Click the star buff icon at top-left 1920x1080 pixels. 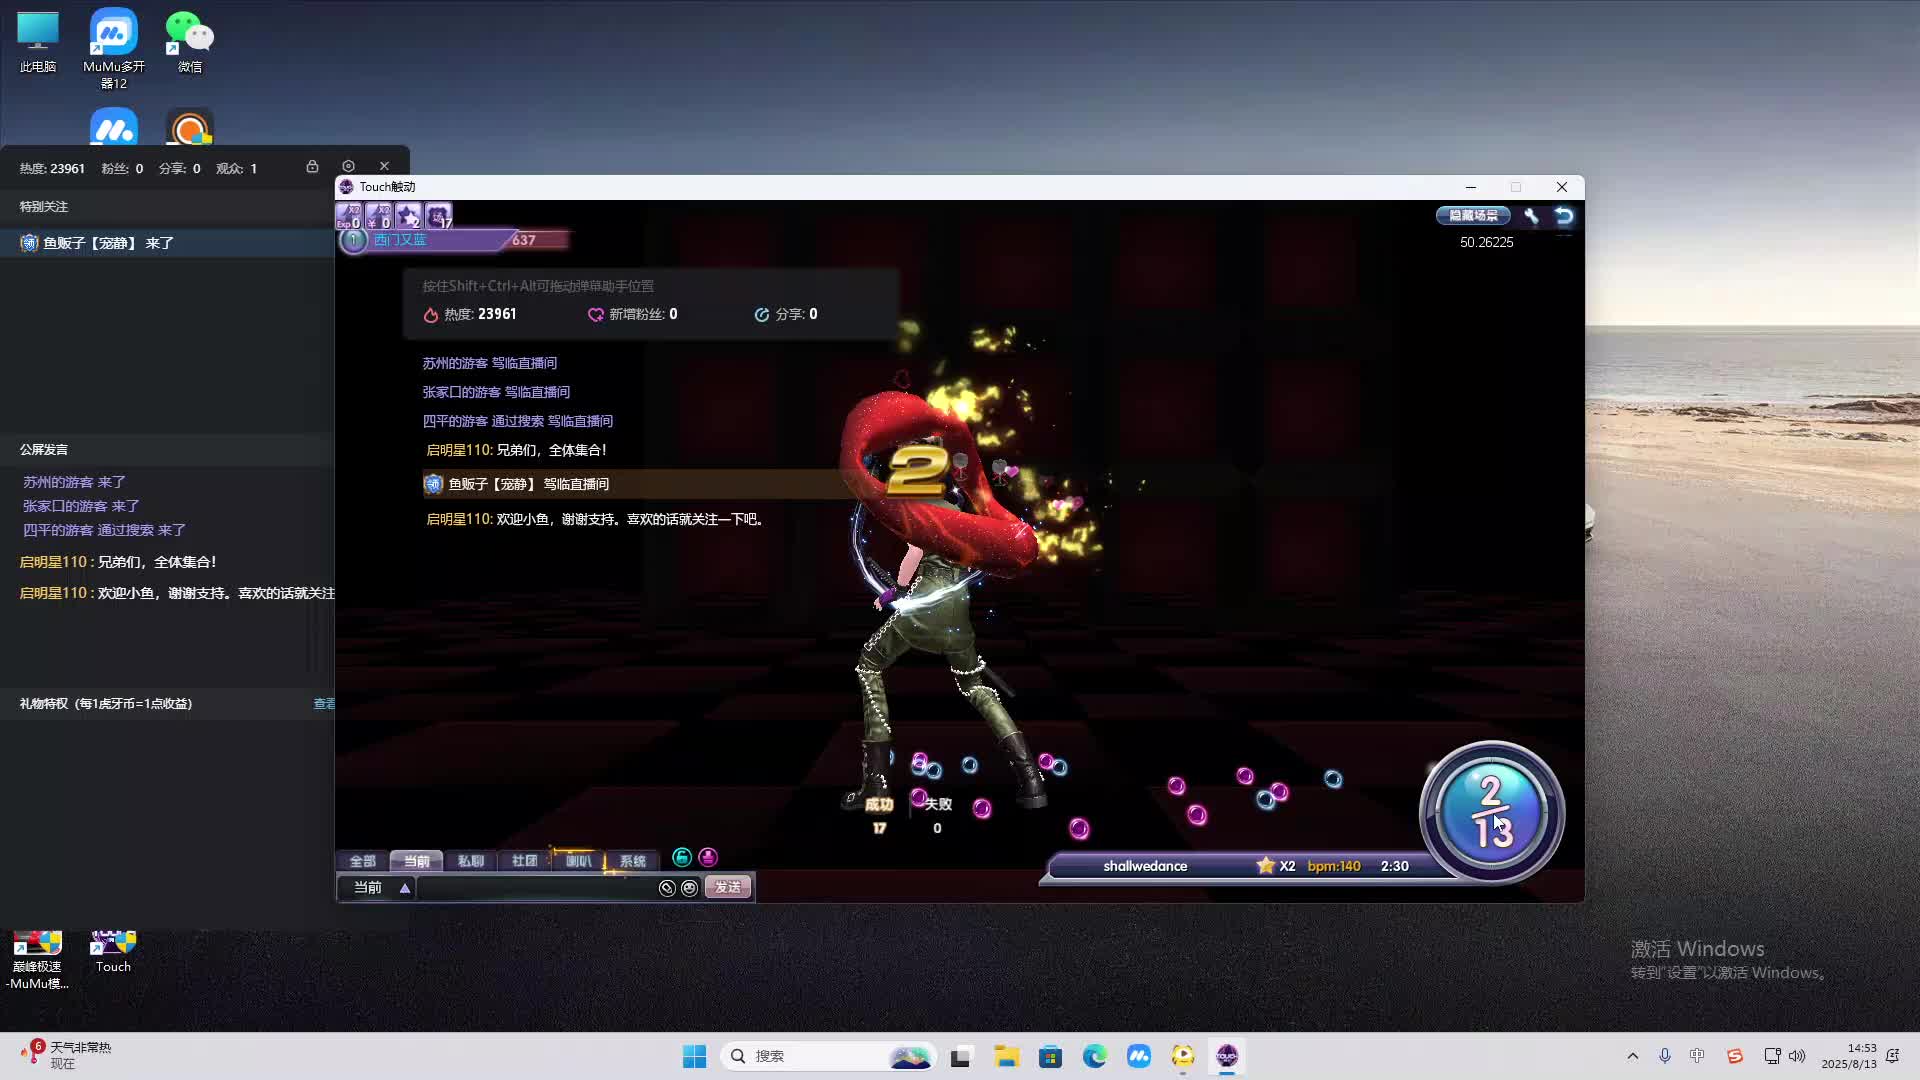[408, 215]
